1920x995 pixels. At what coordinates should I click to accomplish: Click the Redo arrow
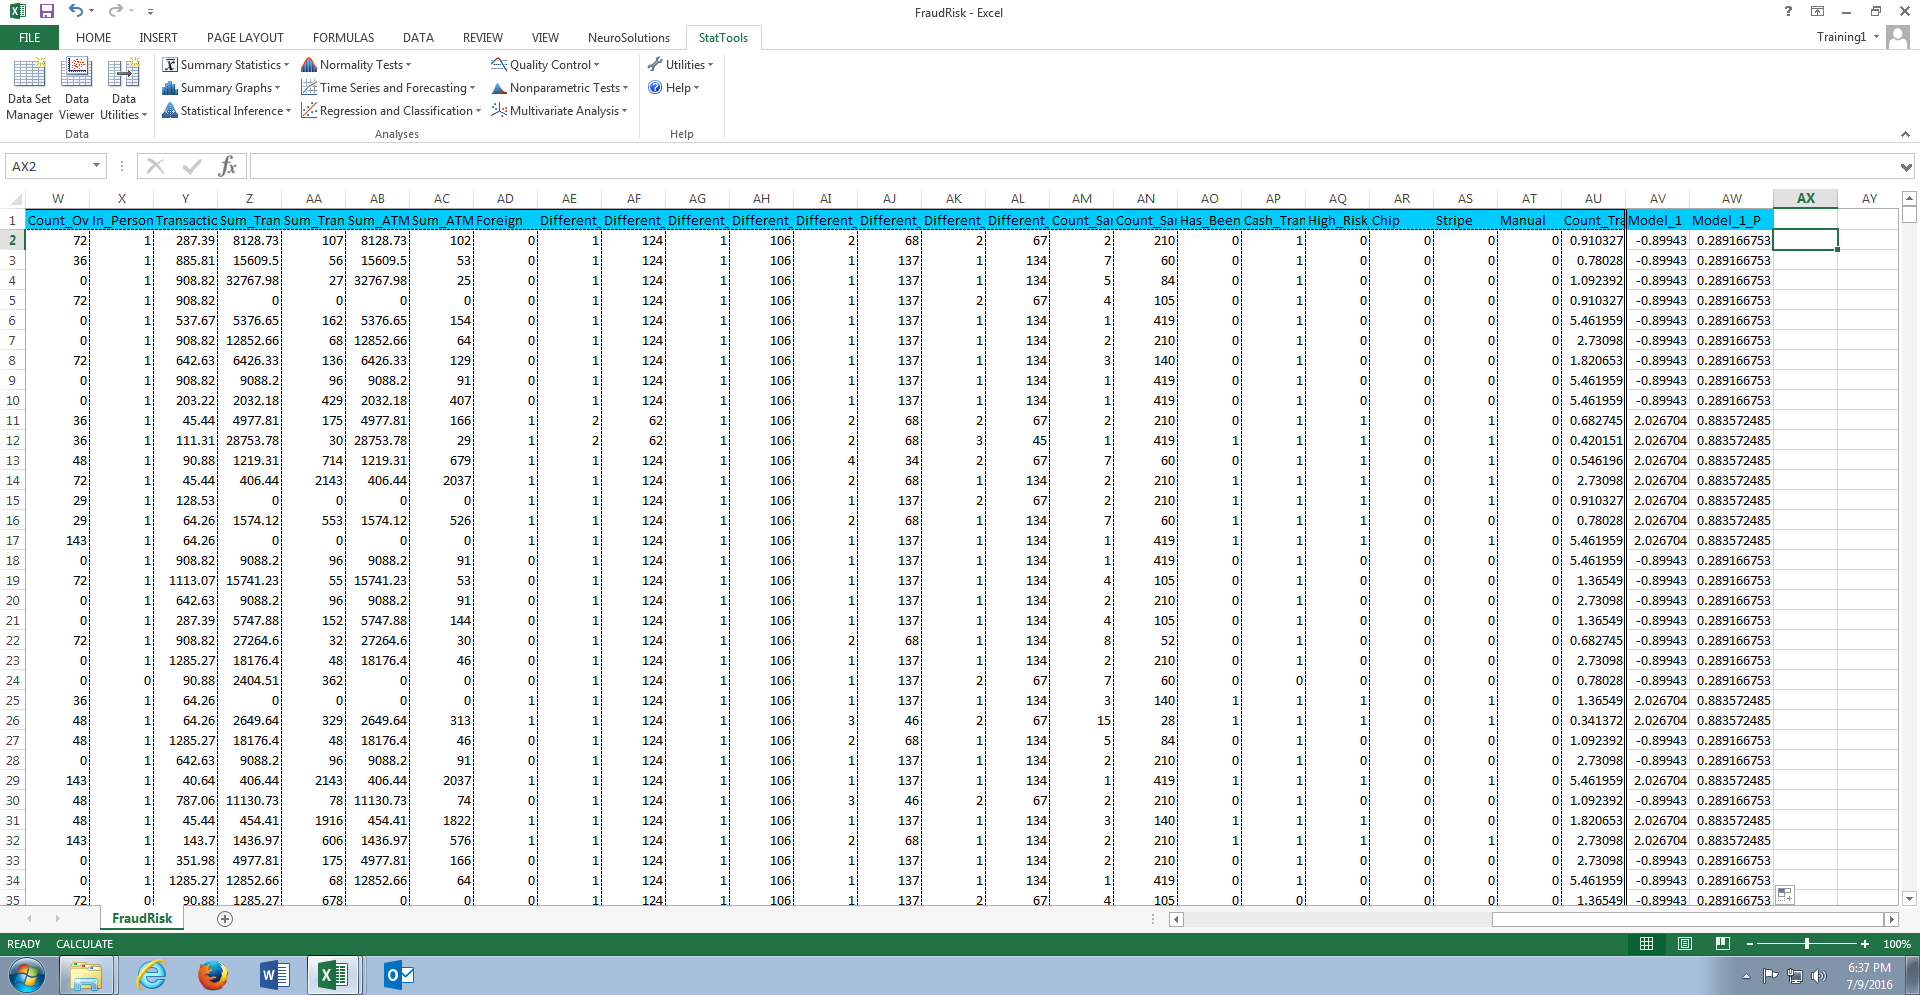pos(115,11)
